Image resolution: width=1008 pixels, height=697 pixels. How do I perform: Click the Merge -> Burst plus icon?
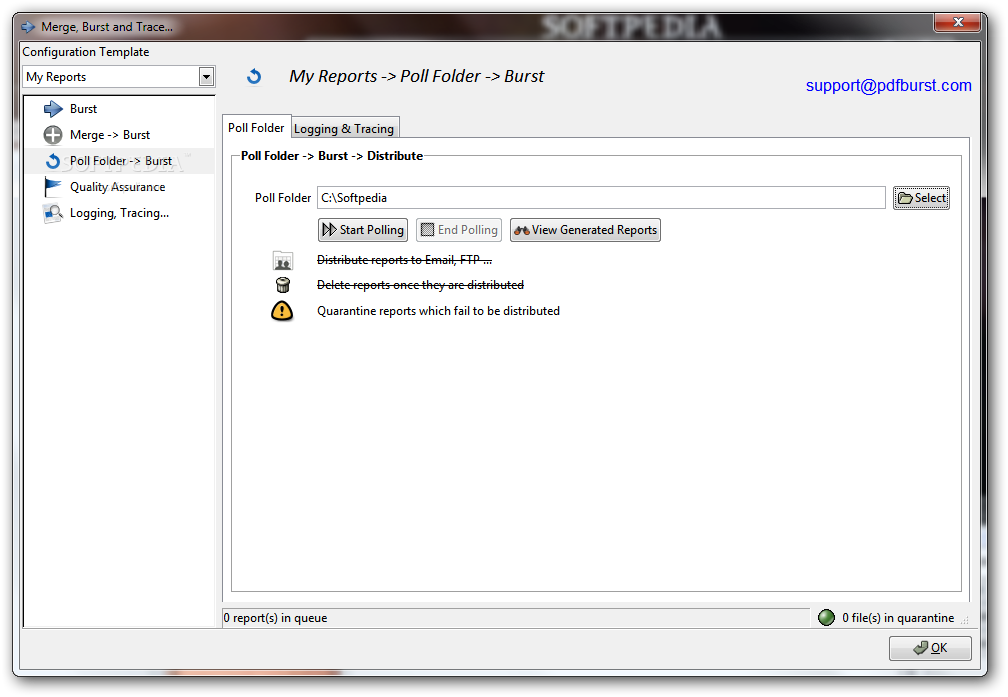pyautogui.click(x=53, y=135)
